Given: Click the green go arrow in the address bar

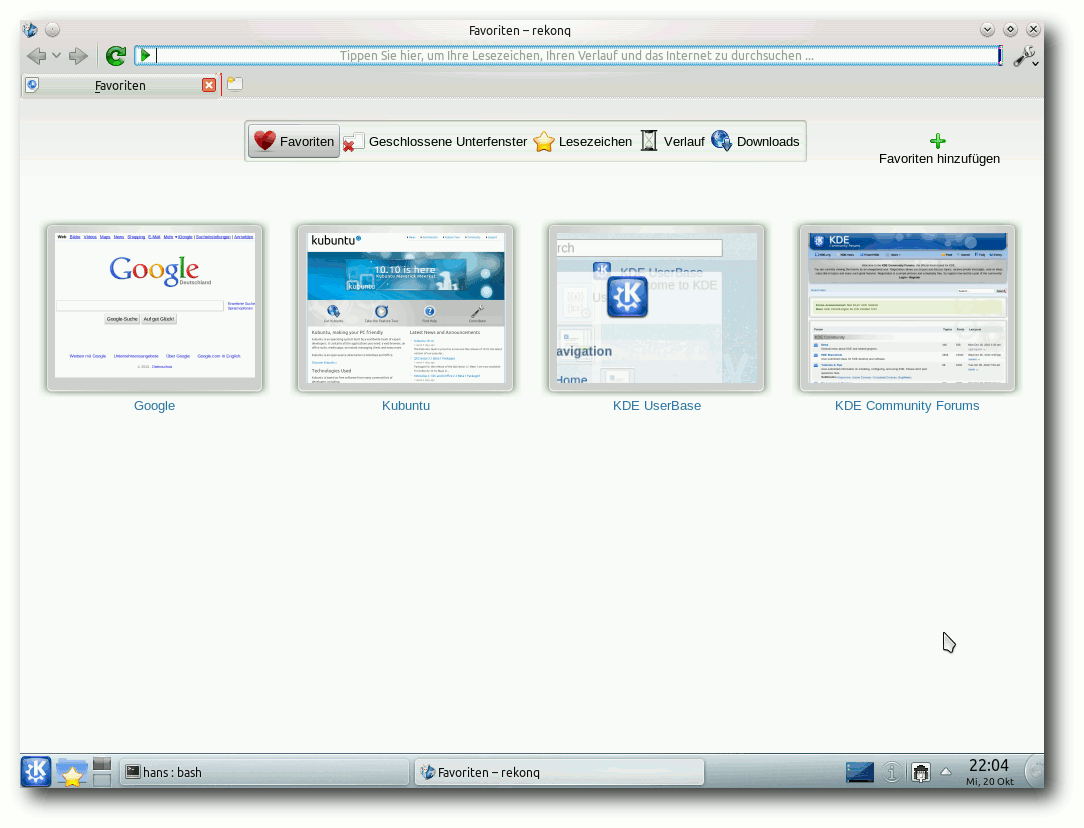Looking at the screenshot, I should [x=145, y=55].
